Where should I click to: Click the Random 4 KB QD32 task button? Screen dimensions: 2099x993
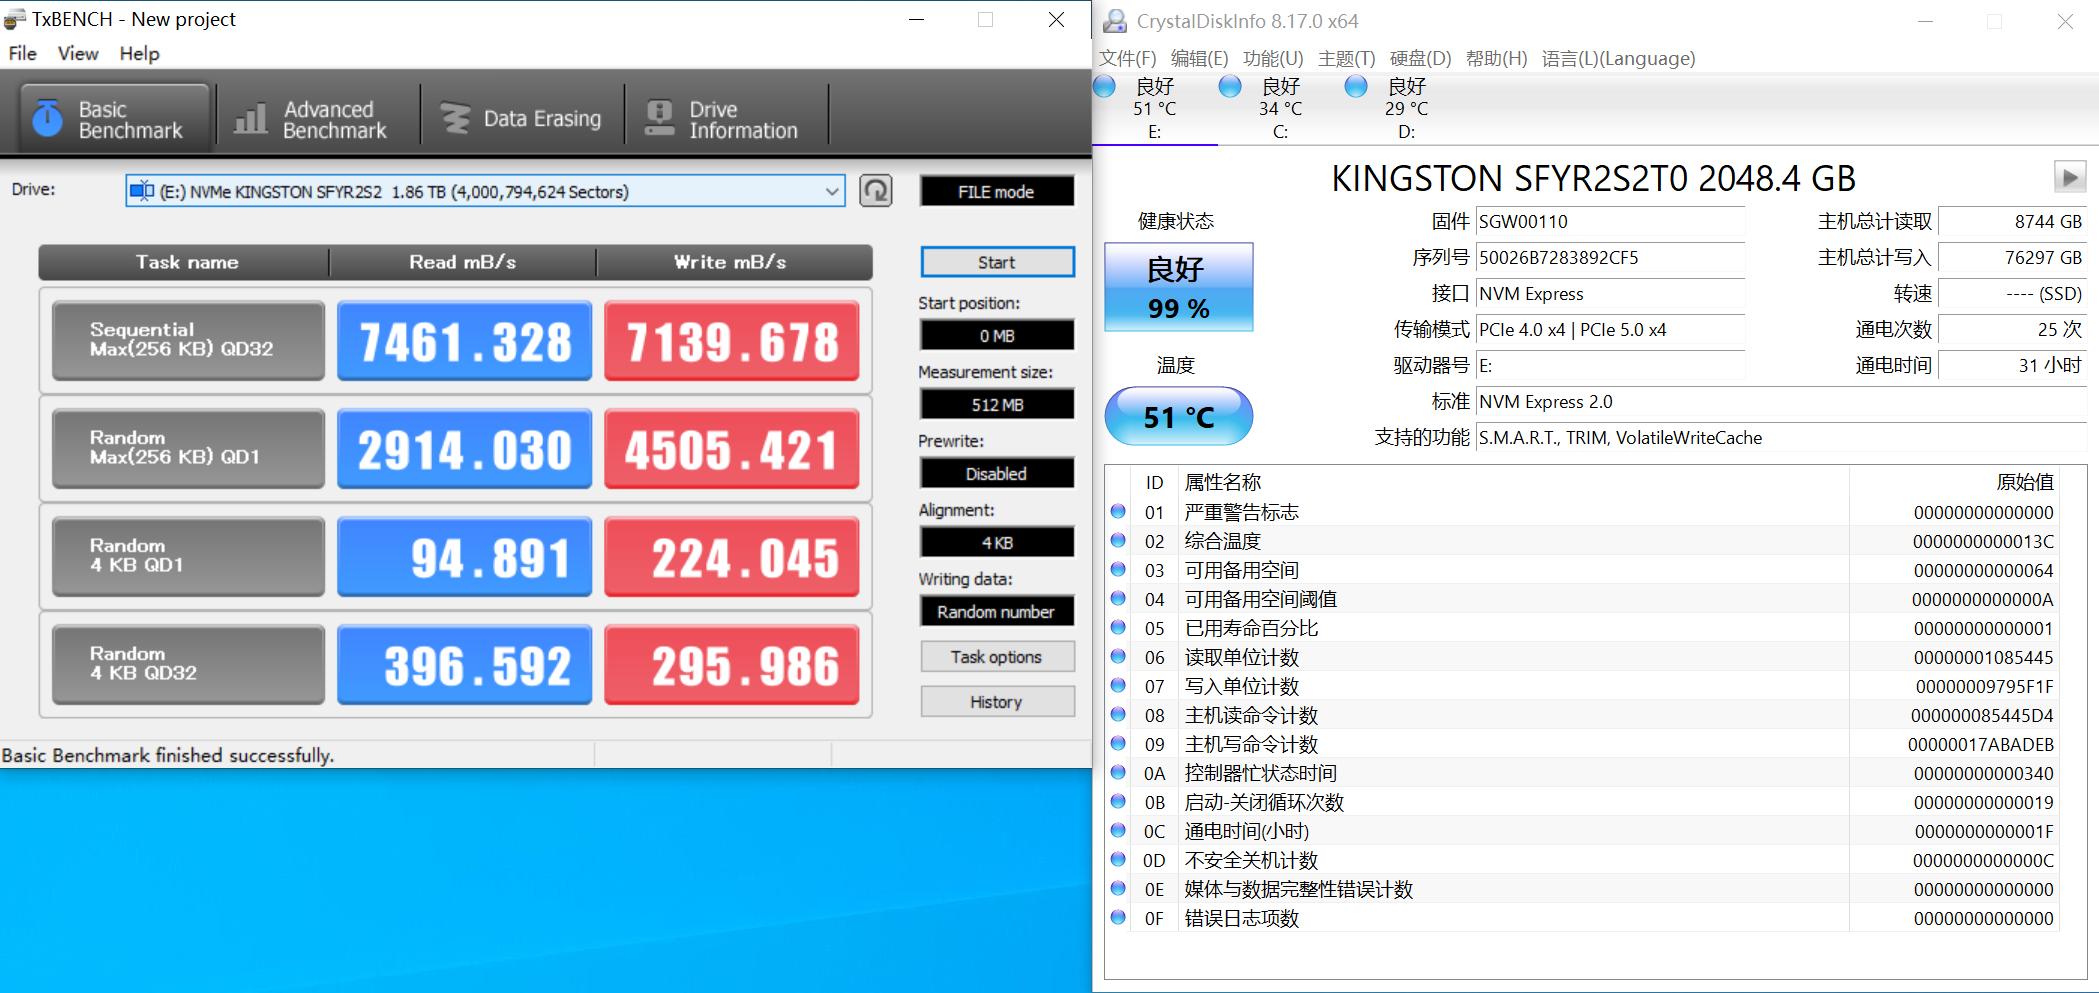pyautogui.click(x=188, y=664)
